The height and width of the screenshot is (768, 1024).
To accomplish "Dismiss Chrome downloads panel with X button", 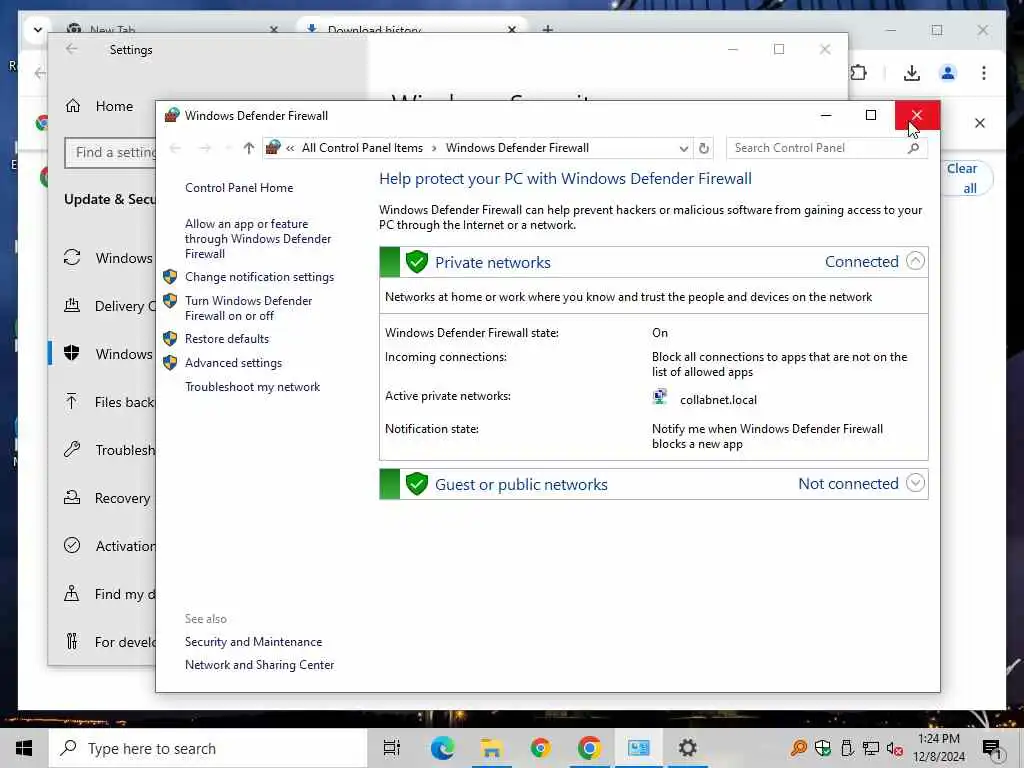I will pos(980,123).
